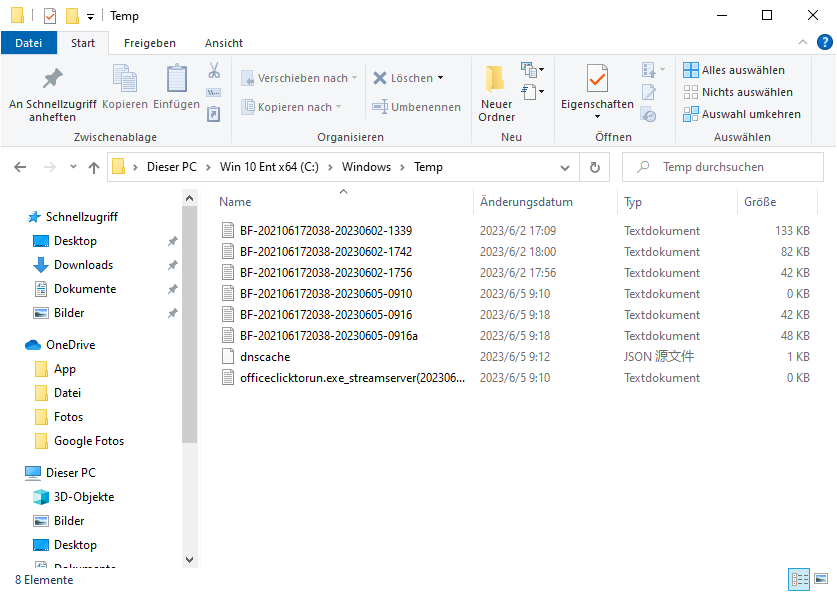Click Win 10 Ent x64 (C:) breadcrumb
This screenshot has height=592, width=837.
269,167
